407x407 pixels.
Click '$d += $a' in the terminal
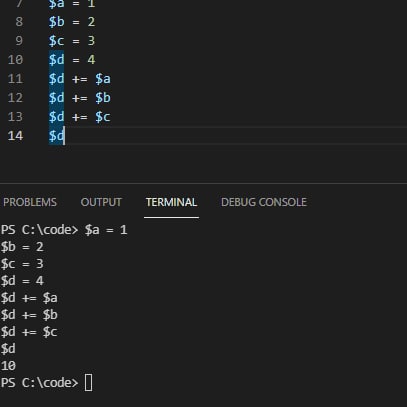(29, 298)
